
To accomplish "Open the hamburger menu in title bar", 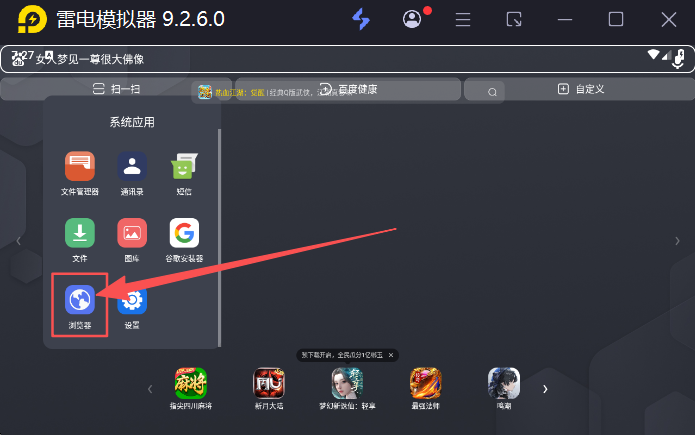I will pos(463,20).
